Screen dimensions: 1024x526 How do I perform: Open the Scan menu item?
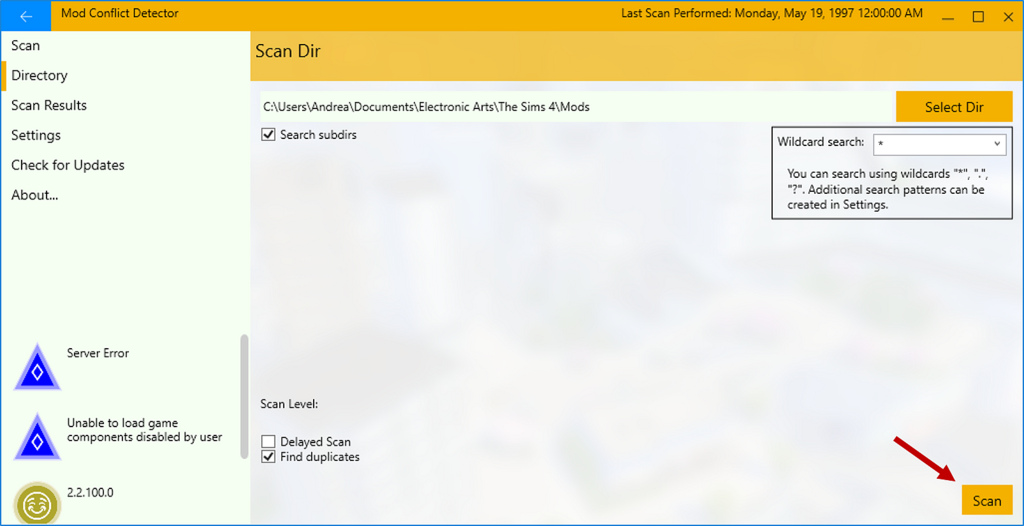[26, 45]
